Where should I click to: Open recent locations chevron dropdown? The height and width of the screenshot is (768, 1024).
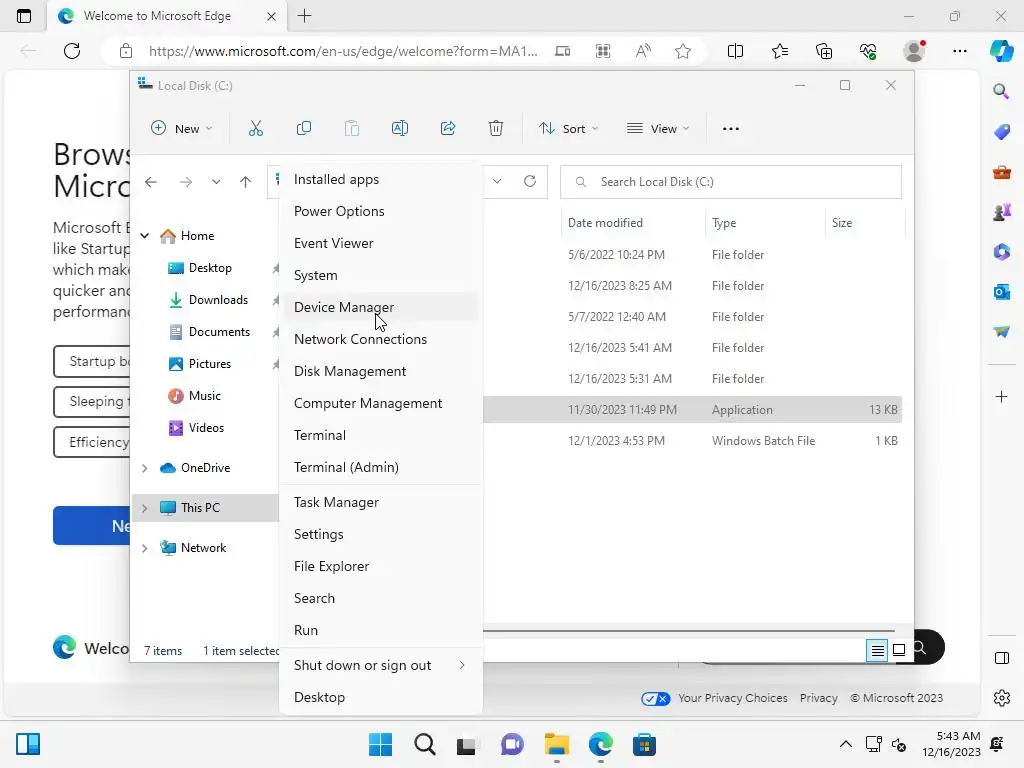click(216, 182)
